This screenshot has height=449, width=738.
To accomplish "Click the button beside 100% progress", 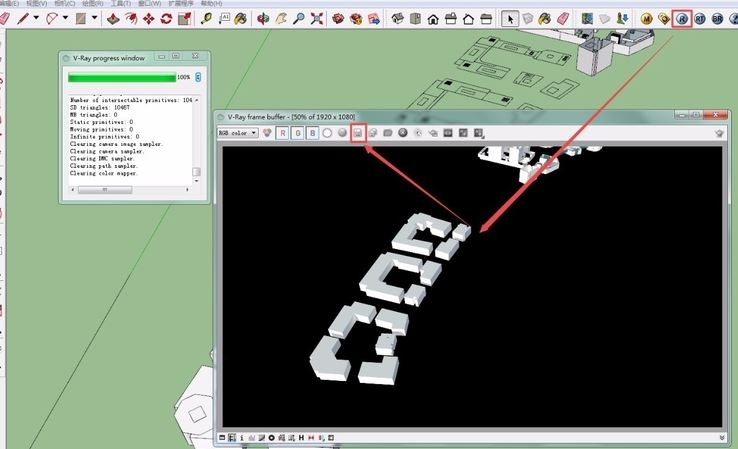I will click(198, 77).
